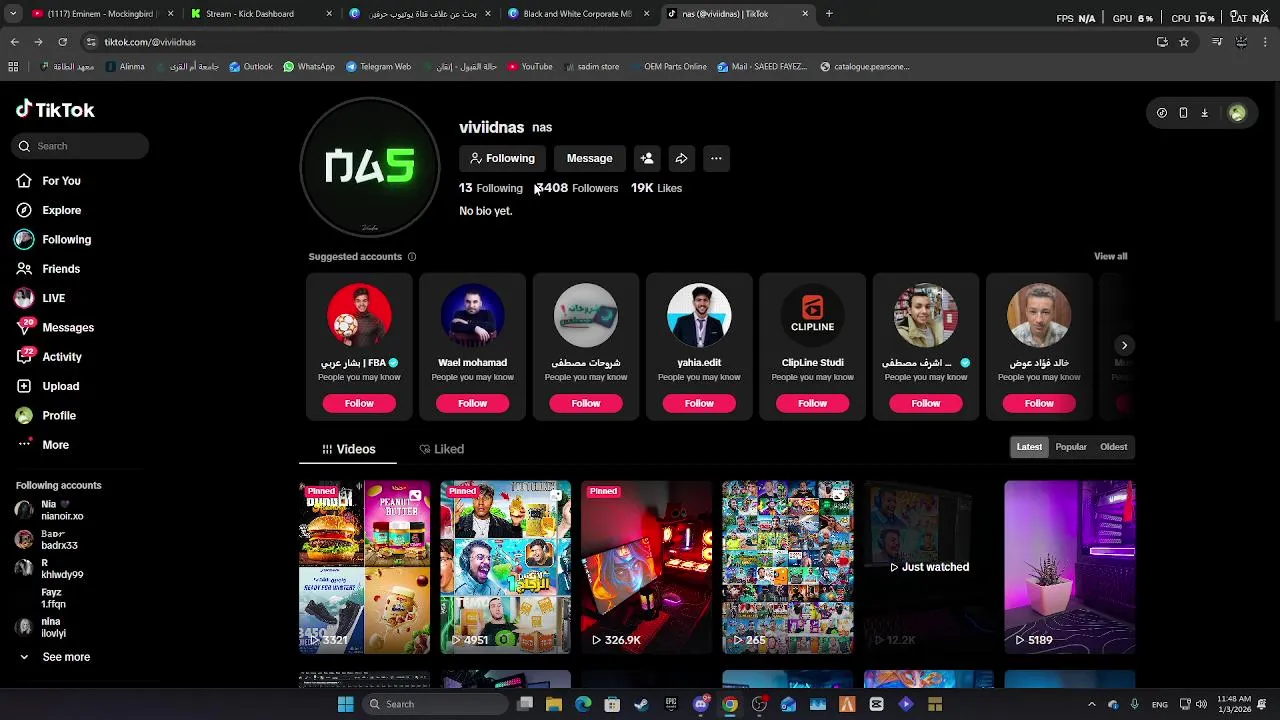Screen dimensions: 1280x720
Task: Open the video with 5189 views
Action: (1070, 567)
